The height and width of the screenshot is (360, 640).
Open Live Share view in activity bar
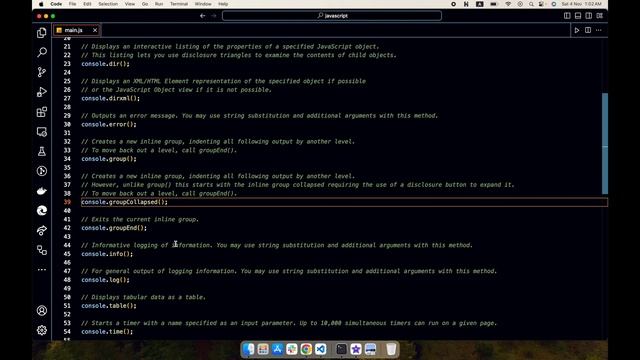point(42,231)
